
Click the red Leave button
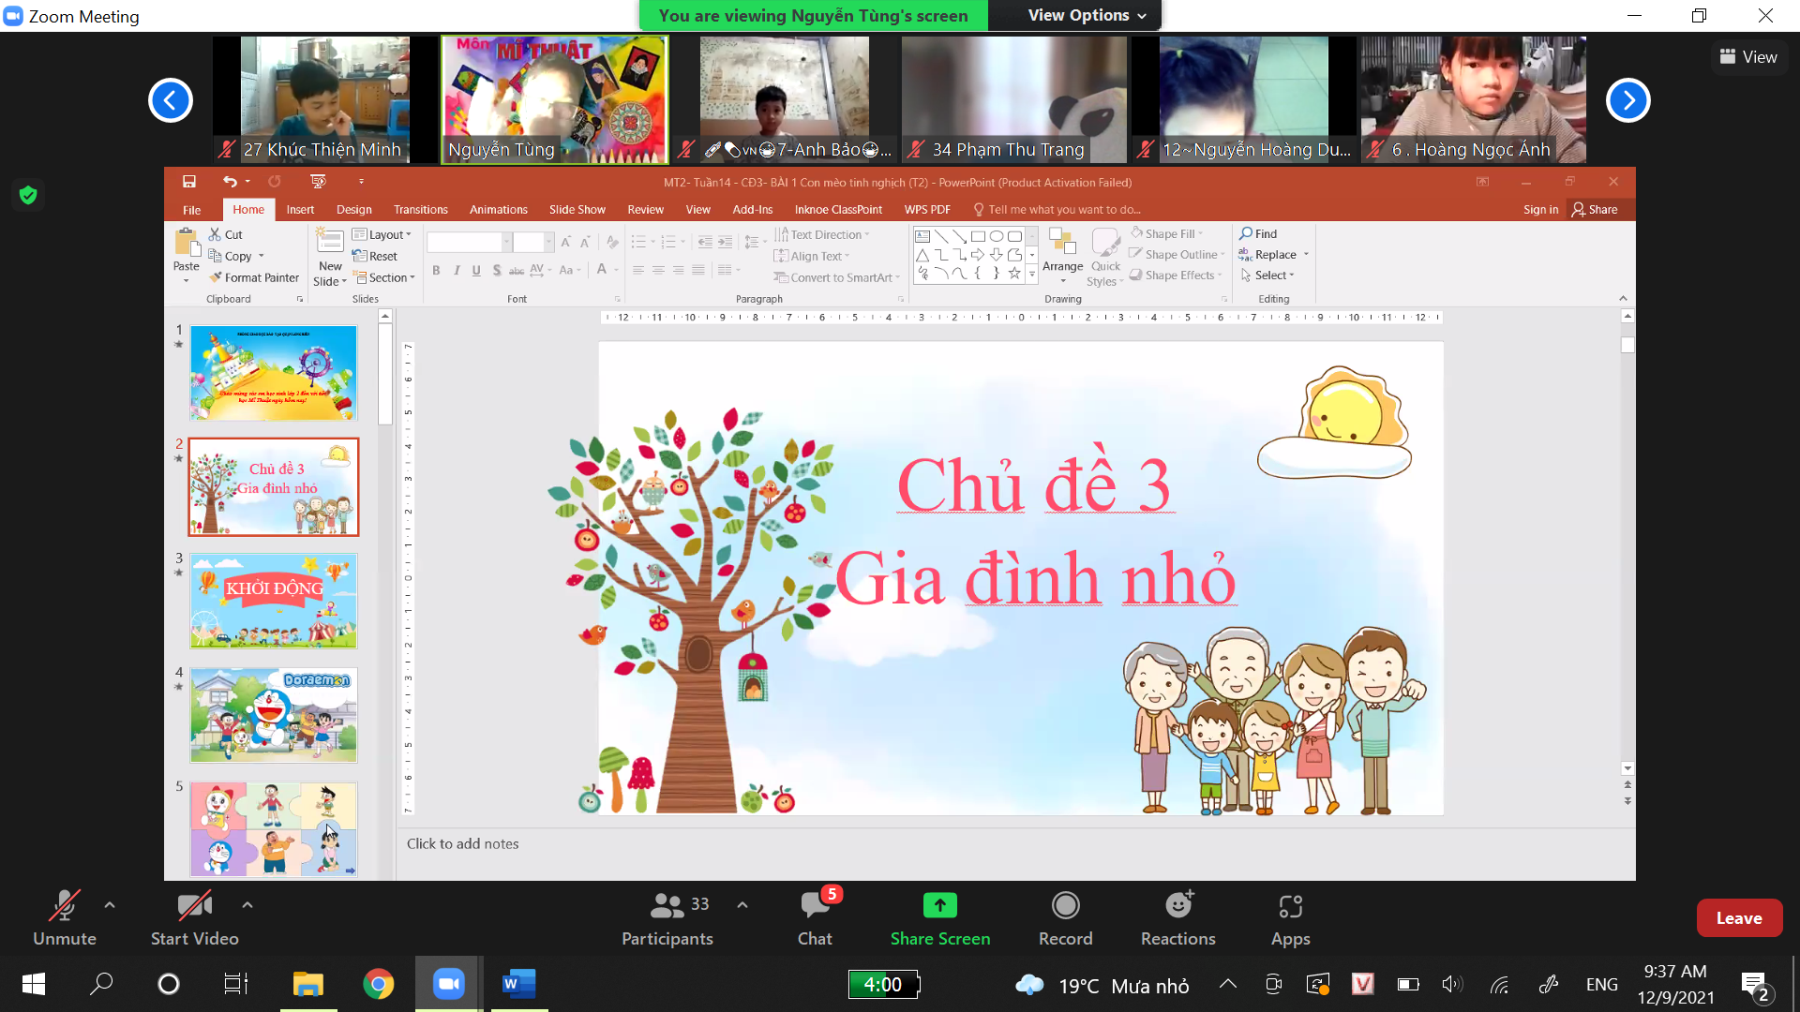1738,918
